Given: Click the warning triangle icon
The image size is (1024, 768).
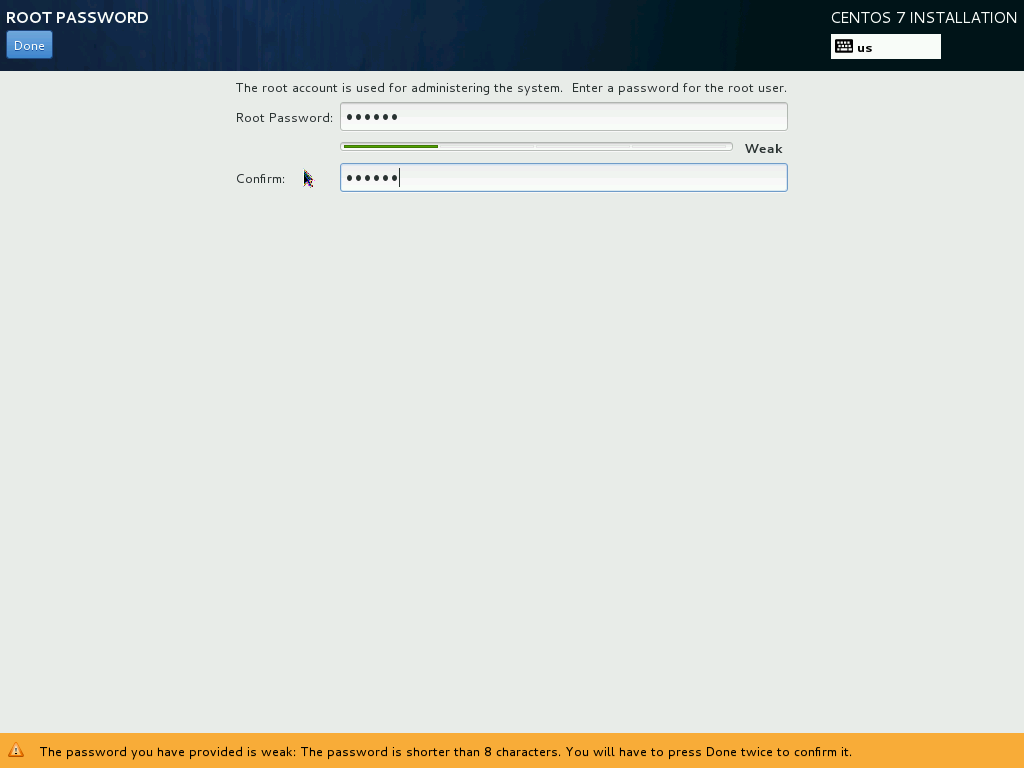Looking at the screenshot, I should [x=16, y=751].
